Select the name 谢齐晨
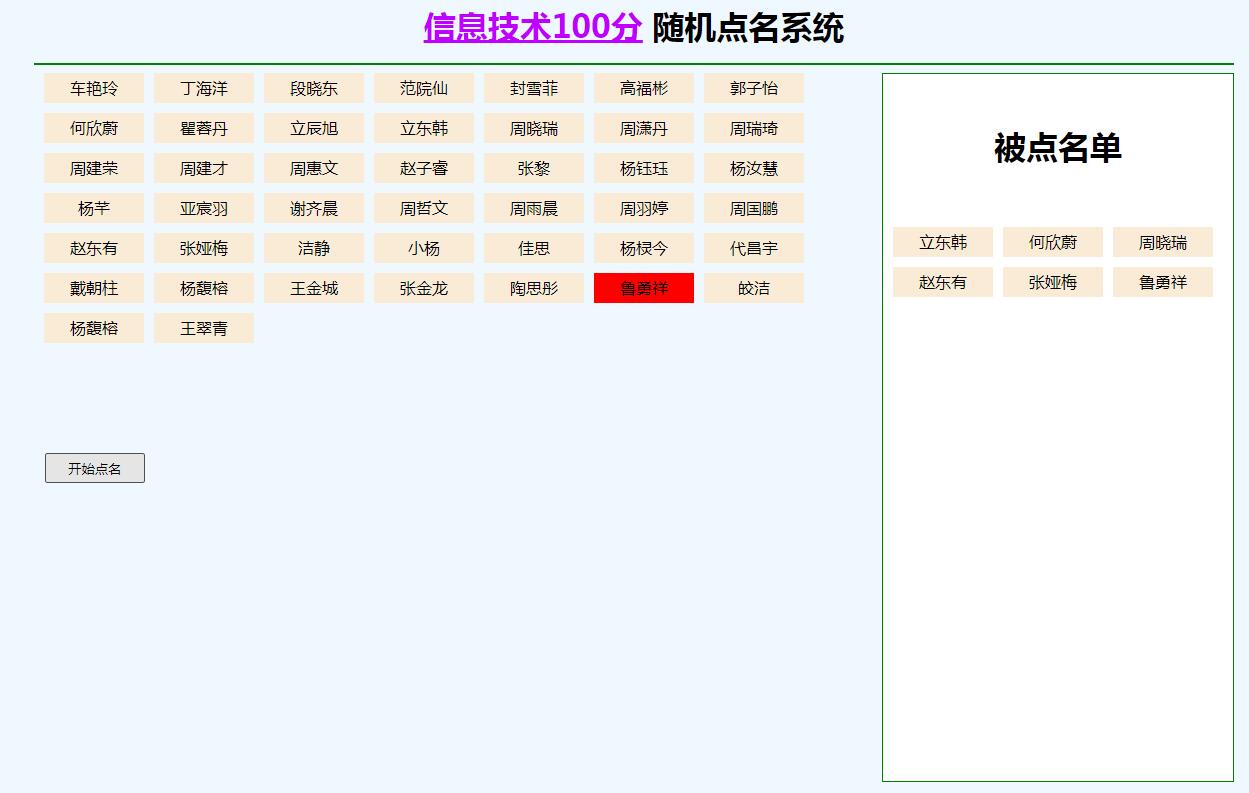 coord(314,208)
